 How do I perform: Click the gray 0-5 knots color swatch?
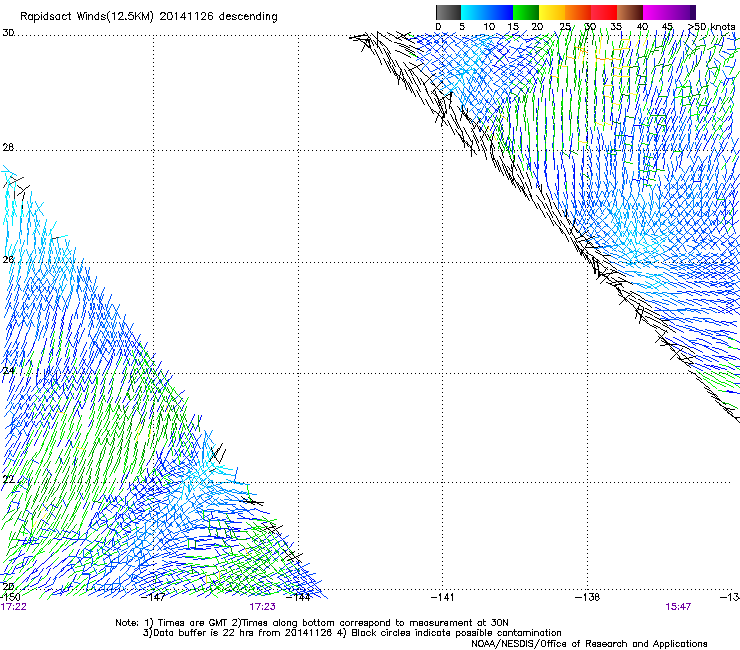[x=448, y=12]
